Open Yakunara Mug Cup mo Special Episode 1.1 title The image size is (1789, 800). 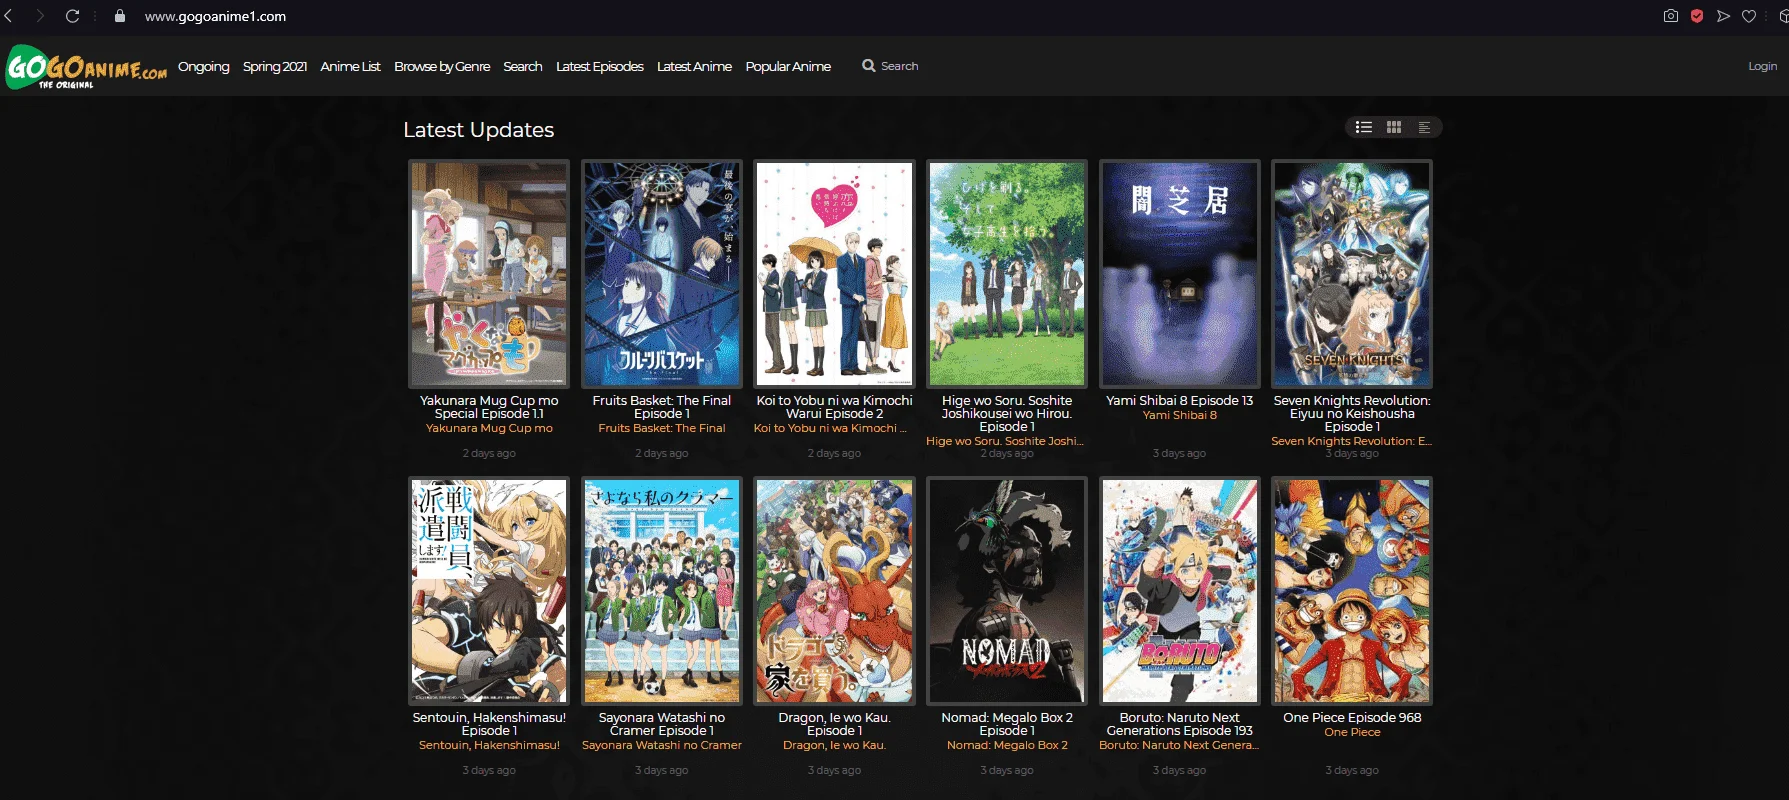coord(489,407)
